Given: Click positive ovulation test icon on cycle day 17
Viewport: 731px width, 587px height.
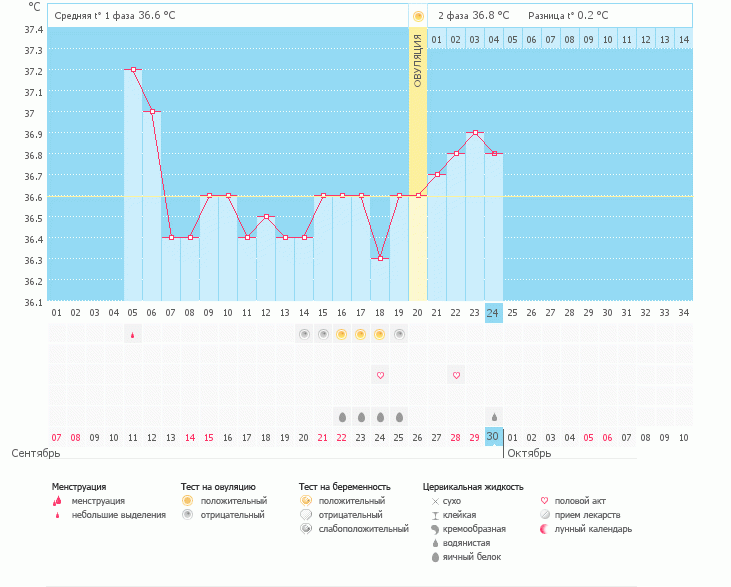Looking at the screenshot, I should (x=361, y=334).
